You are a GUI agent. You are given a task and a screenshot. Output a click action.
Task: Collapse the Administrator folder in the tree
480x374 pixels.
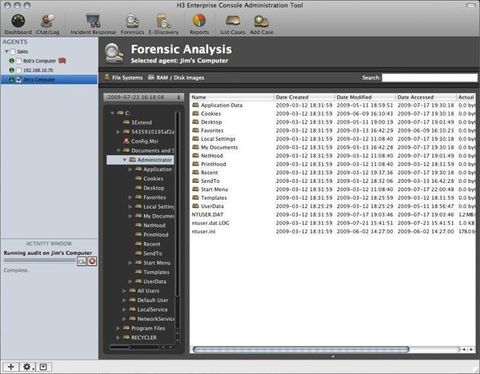(124, 160)
